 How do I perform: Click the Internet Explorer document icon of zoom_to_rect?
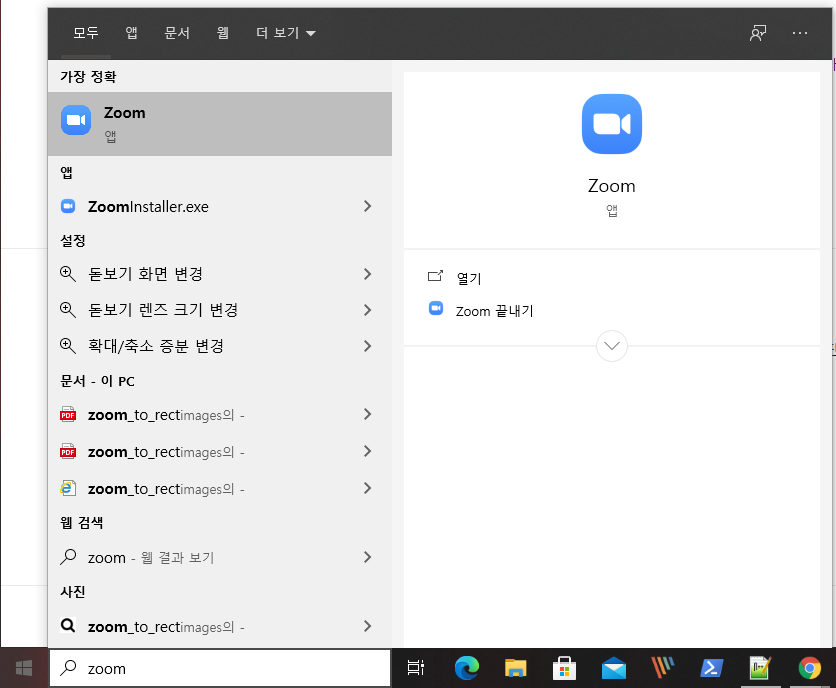[x=68, y=488]
